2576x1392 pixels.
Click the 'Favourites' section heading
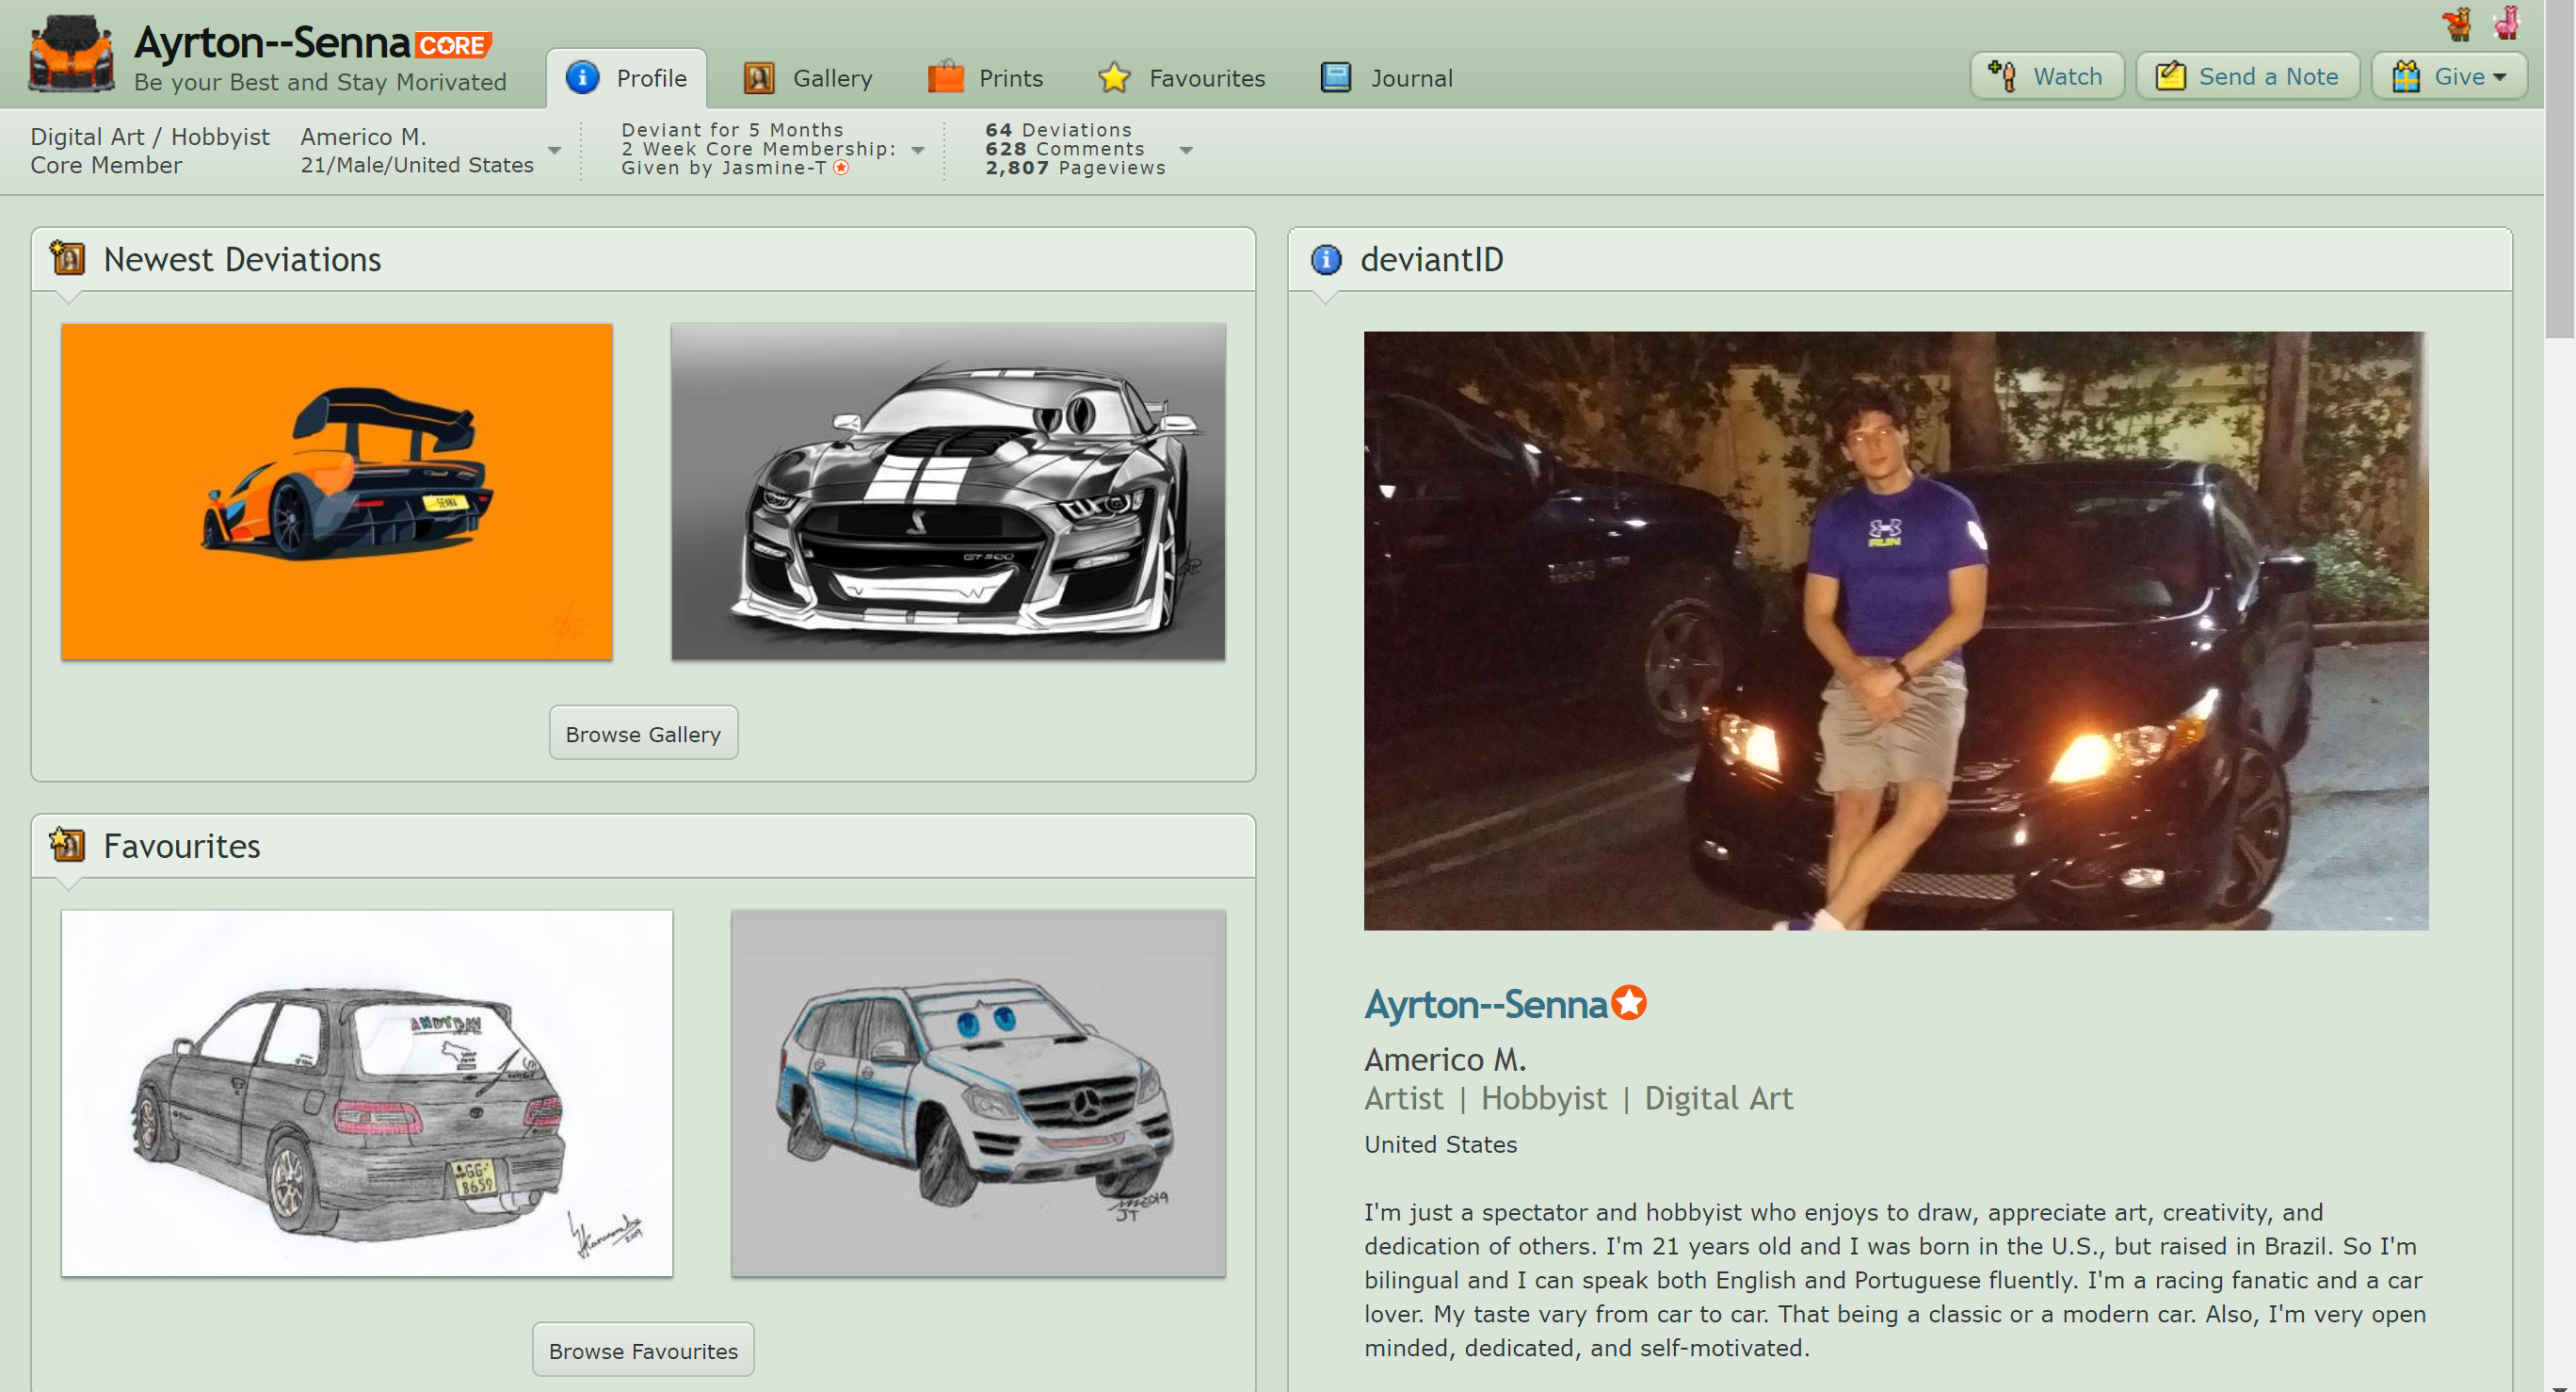181,846
